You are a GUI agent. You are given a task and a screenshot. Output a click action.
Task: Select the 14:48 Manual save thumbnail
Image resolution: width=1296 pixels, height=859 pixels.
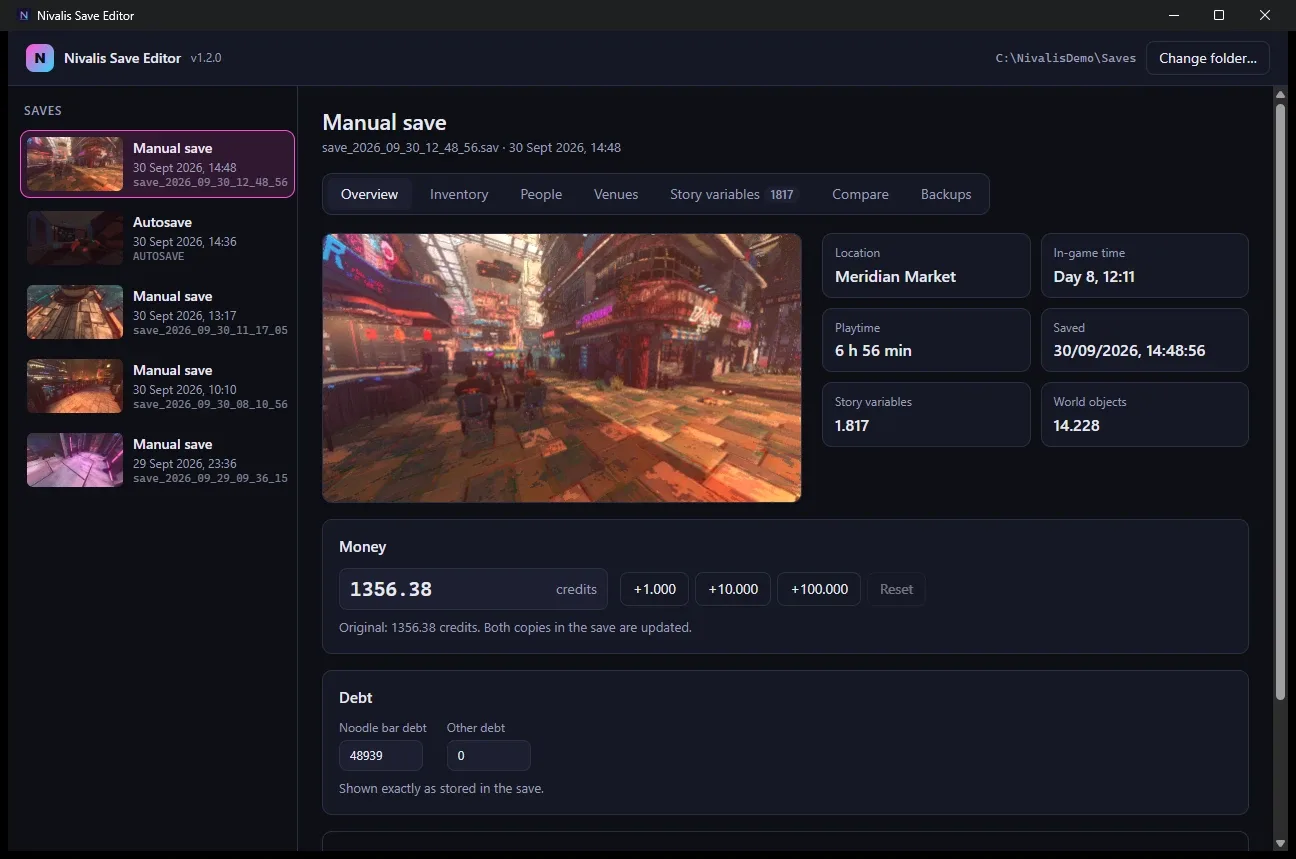coord(75,164)
